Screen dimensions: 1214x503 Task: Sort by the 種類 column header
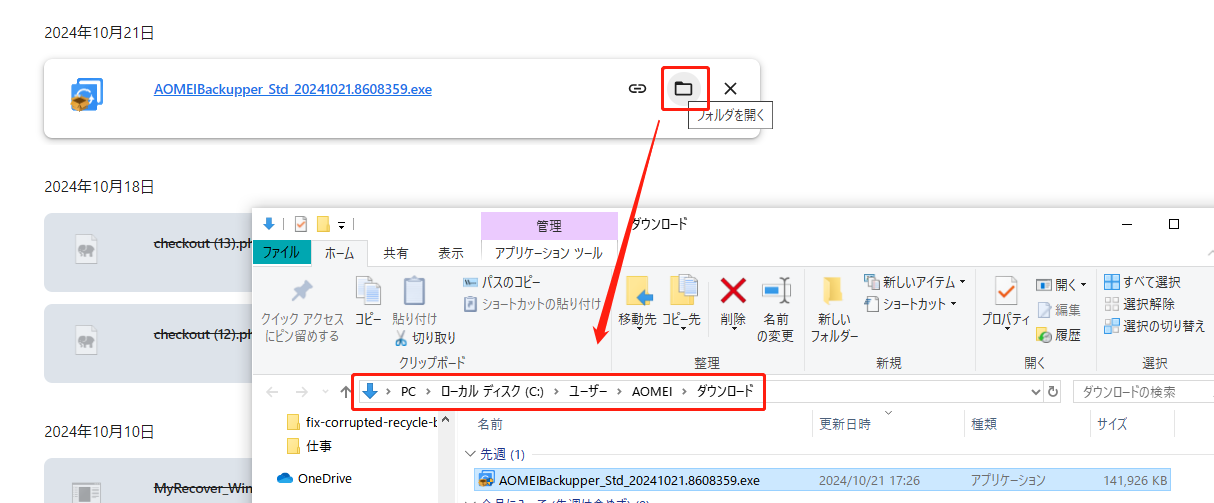point(986,424)
